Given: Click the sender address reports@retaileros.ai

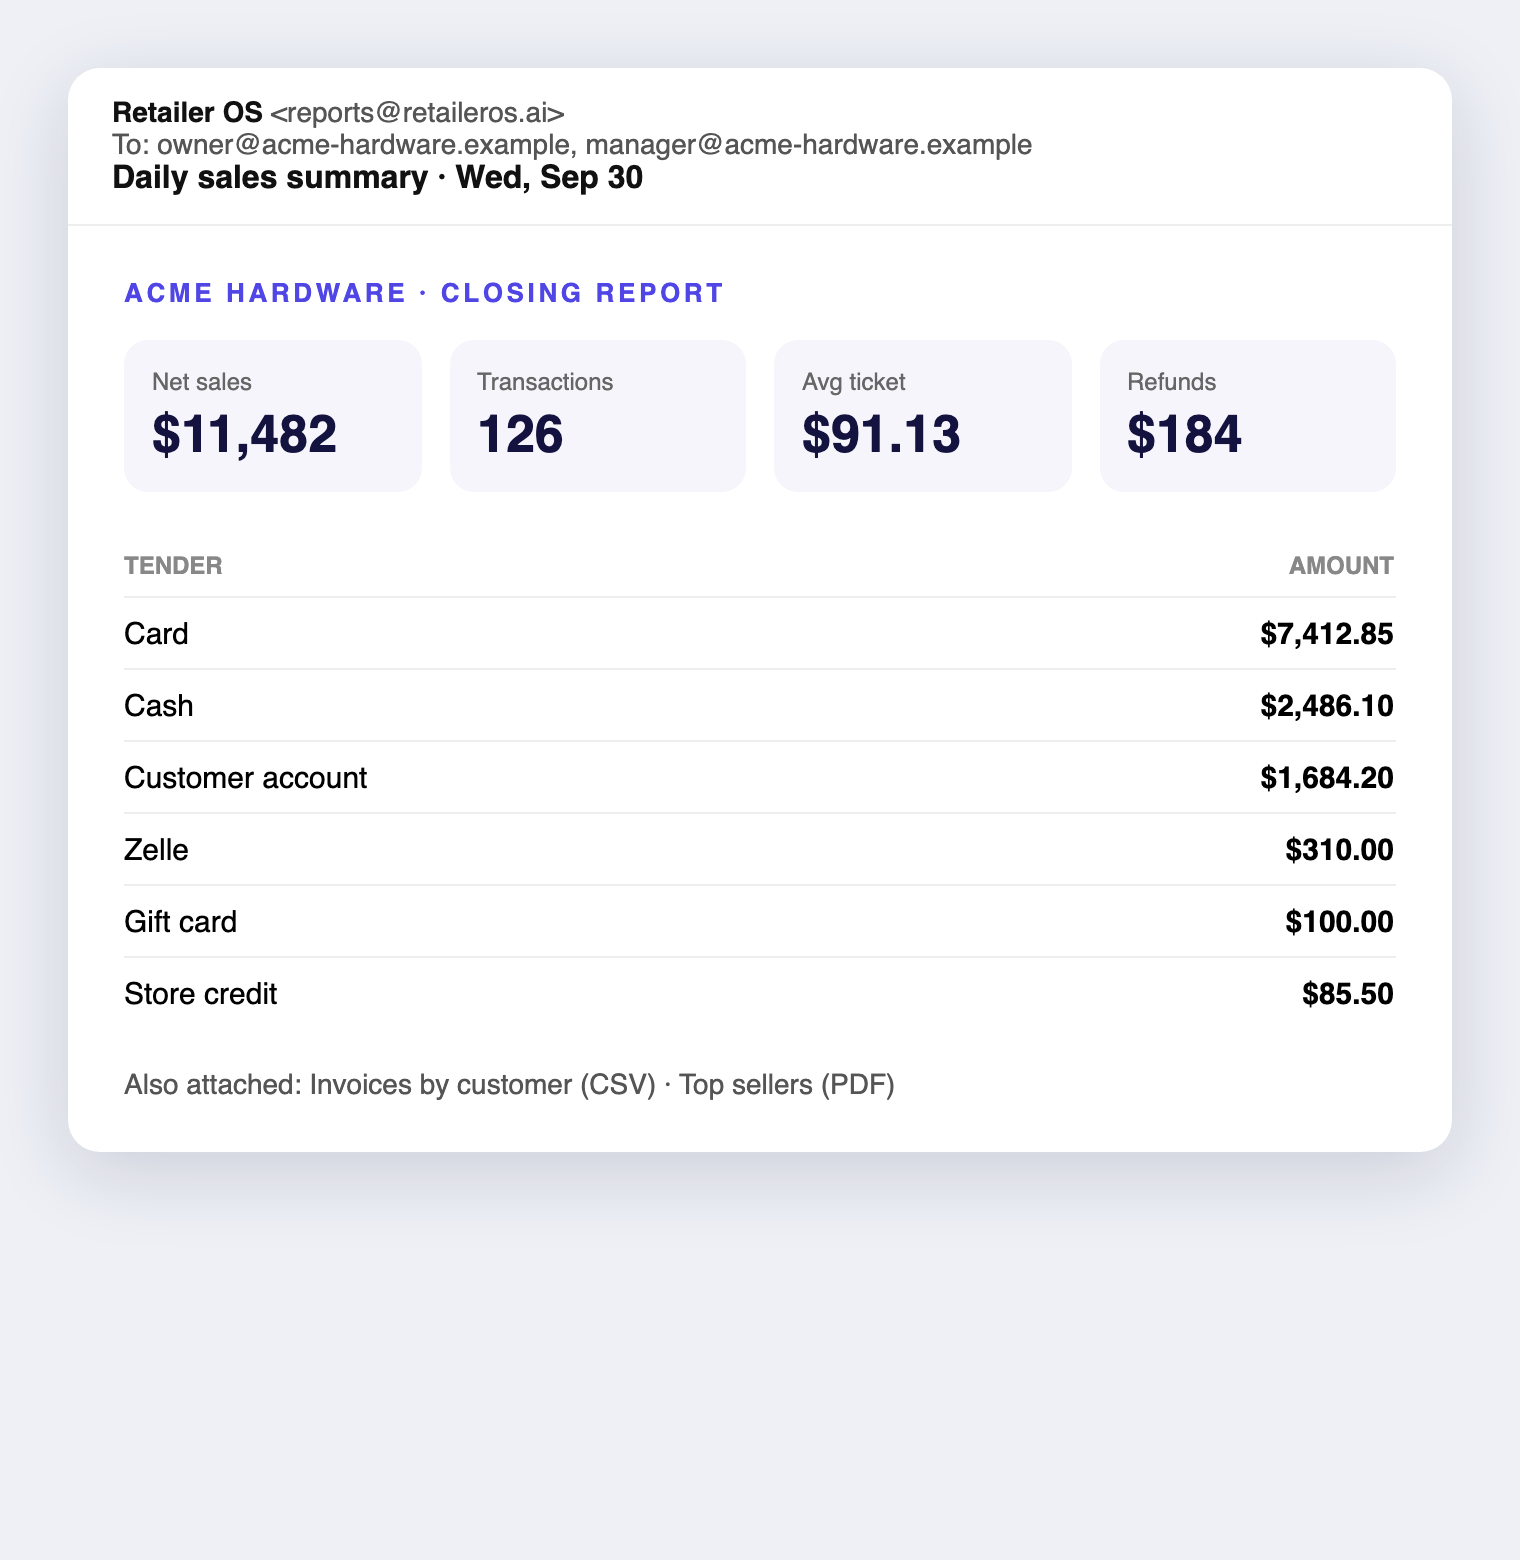Looking at the screenshot, I should pyautogui.click(x=417, y=113).
